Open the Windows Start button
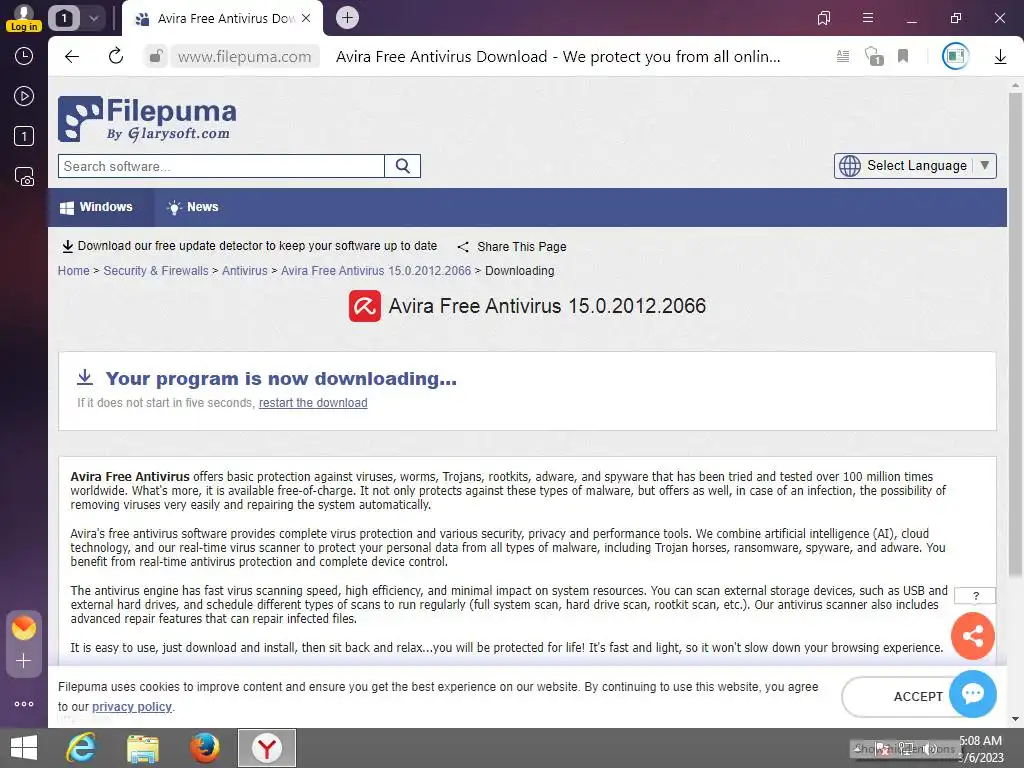This screenshot has width=1024, height=768. click(24, 748)
